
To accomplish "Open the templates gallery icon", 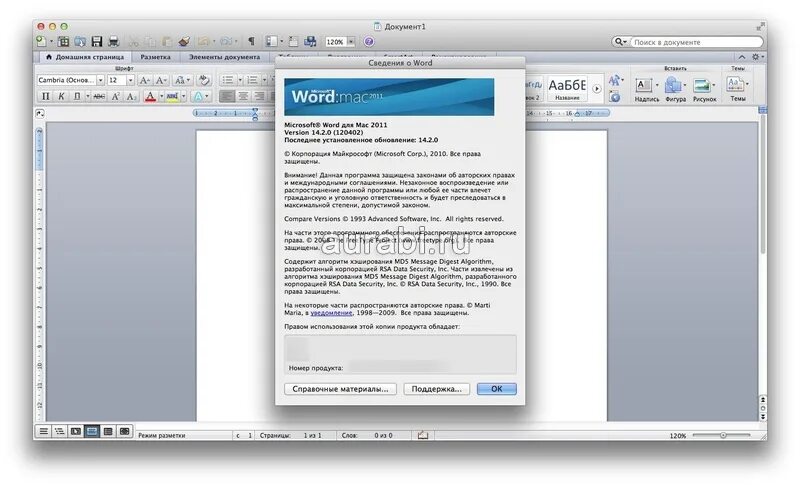I will (x=64, y=41).
